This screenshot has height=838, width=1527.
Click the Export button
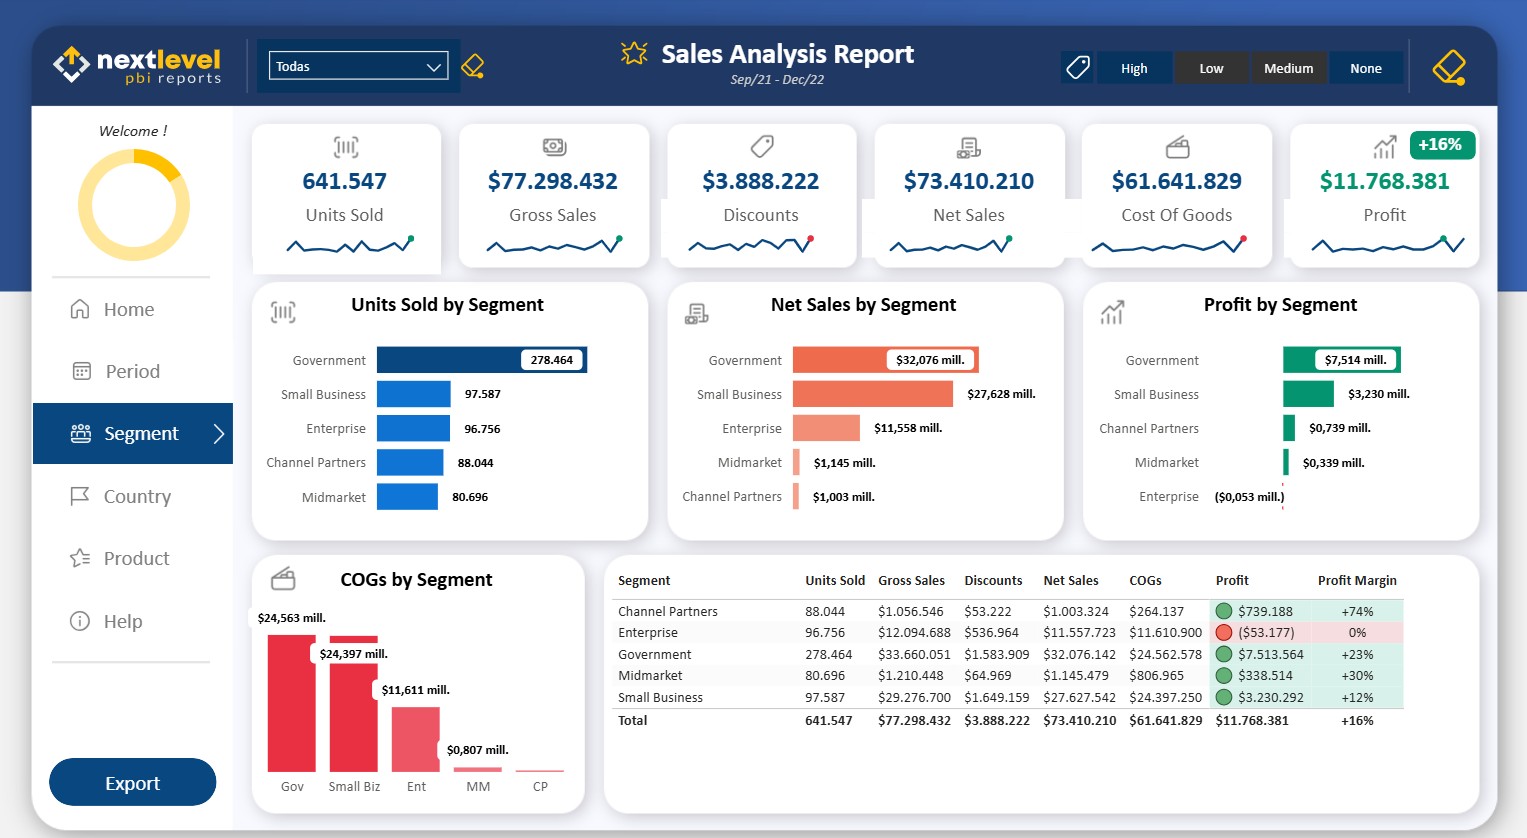click(132, 783)
